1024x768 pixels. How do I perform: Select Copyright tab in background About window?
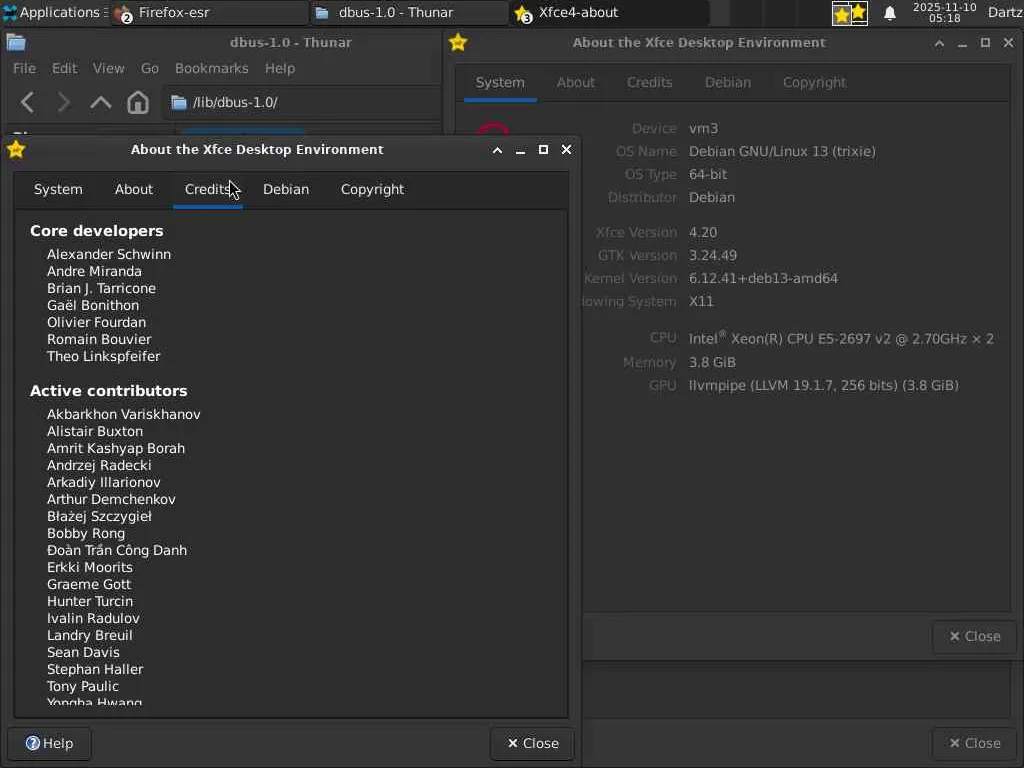[814, 83]
